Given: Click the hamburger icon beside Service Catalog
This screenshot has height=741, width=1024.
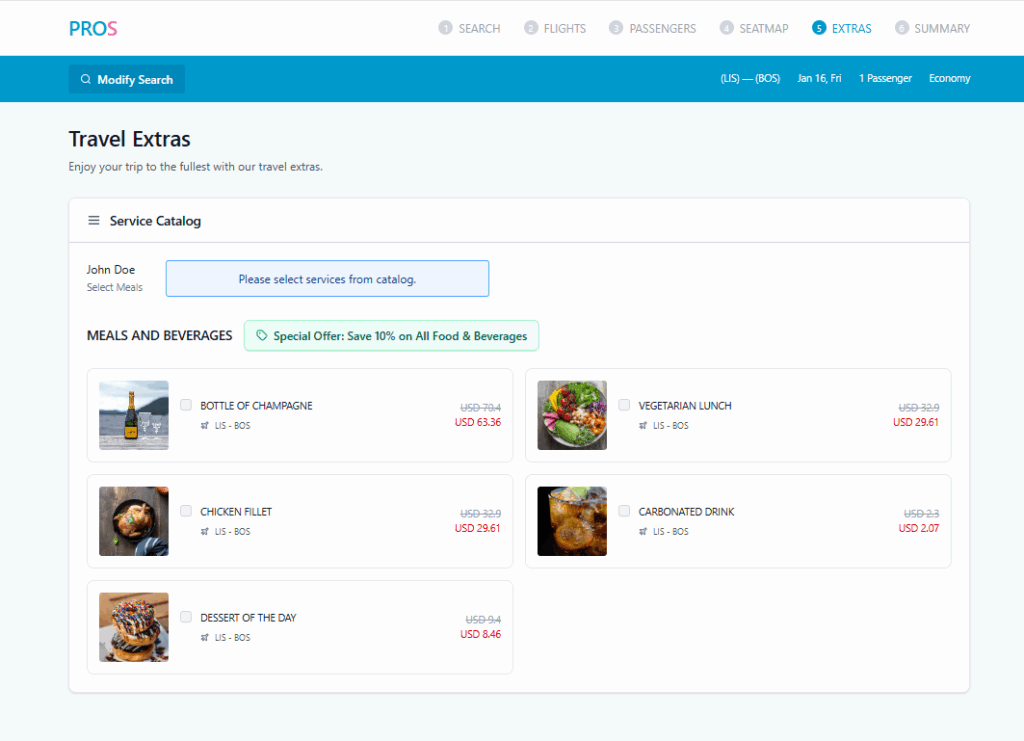Looking at the screenshot, I should coord(94,221).
